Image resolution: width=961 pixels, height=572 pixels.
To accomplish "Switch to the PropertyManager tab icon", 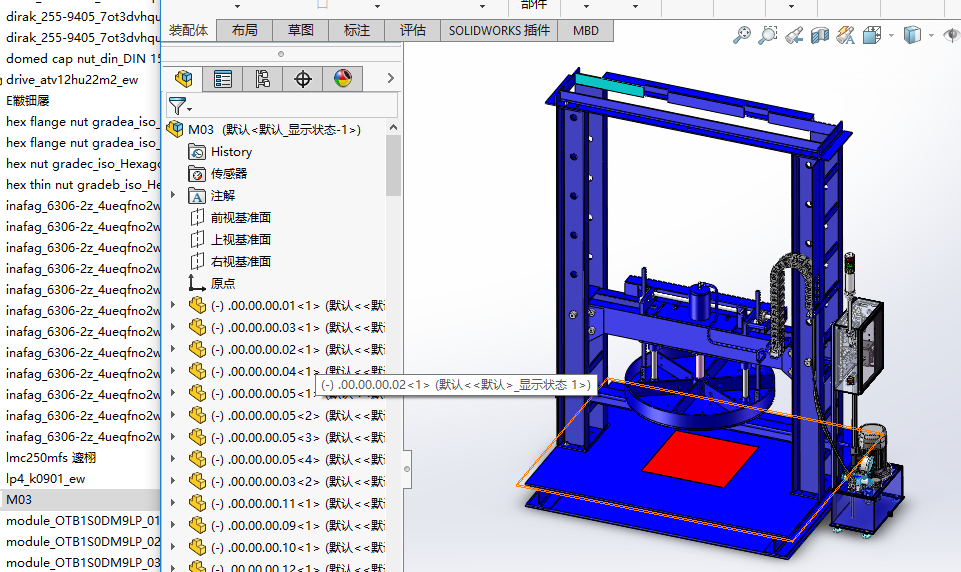I will click(x=223, y=79).
